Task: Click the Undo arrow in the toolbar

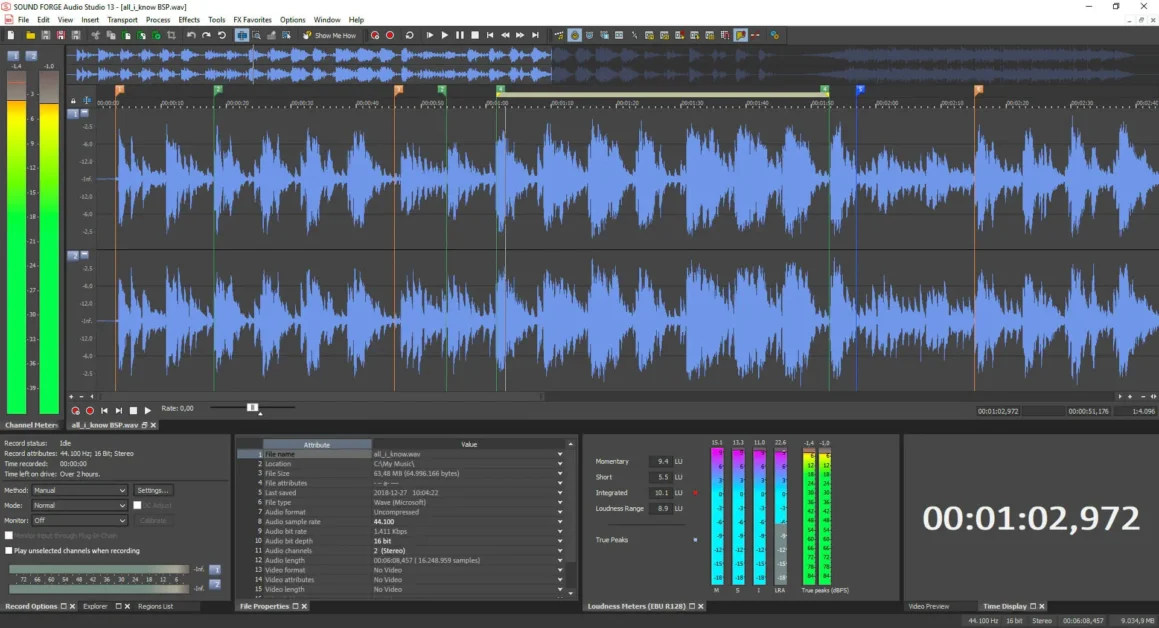Action: tap(191, 35)
